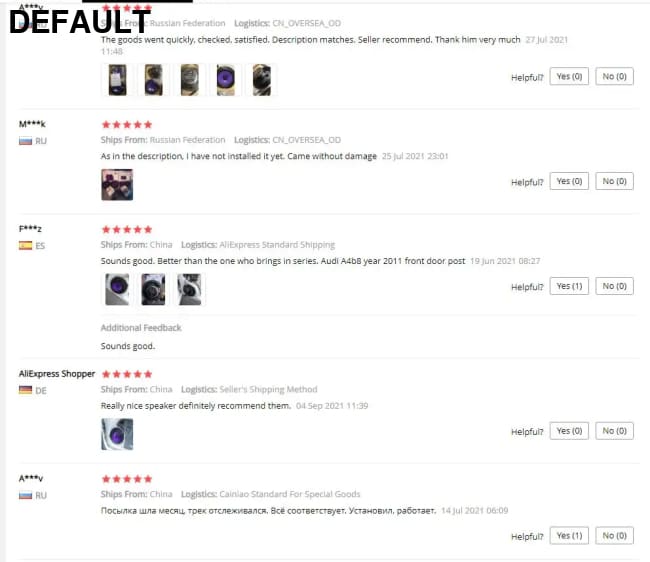Open first photo in top A***v review
Viewport: 650px width, 562px height.
[x=117, y=80]
